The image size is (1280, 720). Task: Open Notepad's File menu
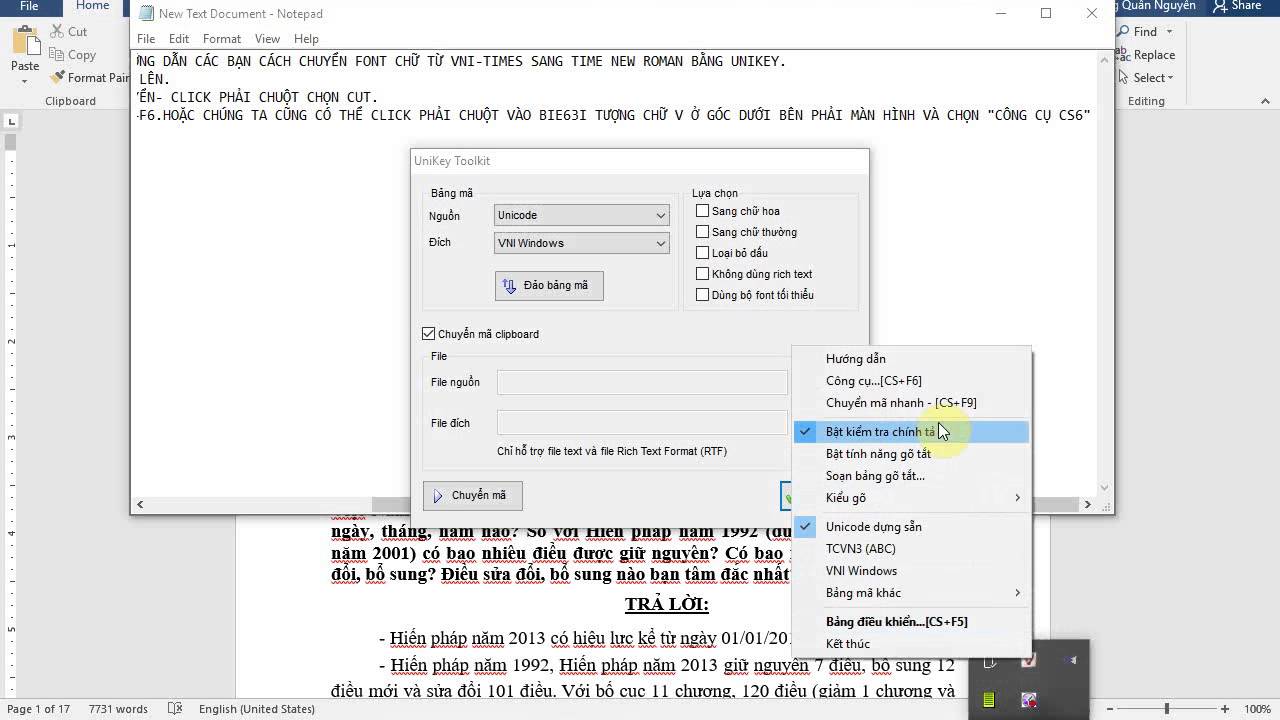146,39
